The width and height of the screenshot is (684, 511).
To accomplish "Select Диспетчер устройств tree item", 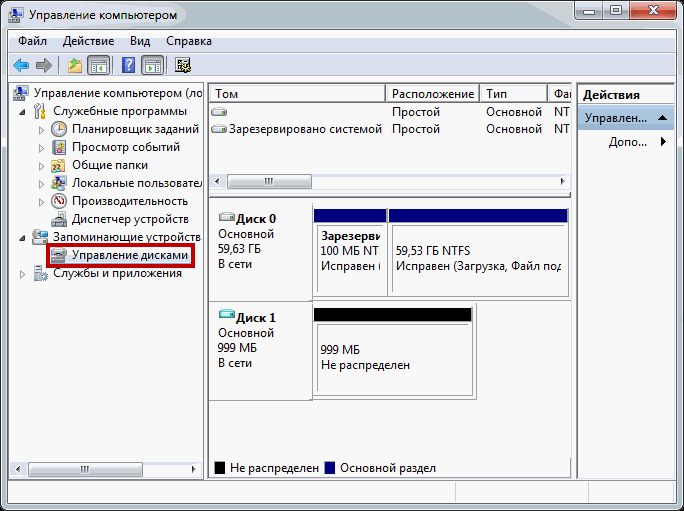I will (x=130, y=219).
